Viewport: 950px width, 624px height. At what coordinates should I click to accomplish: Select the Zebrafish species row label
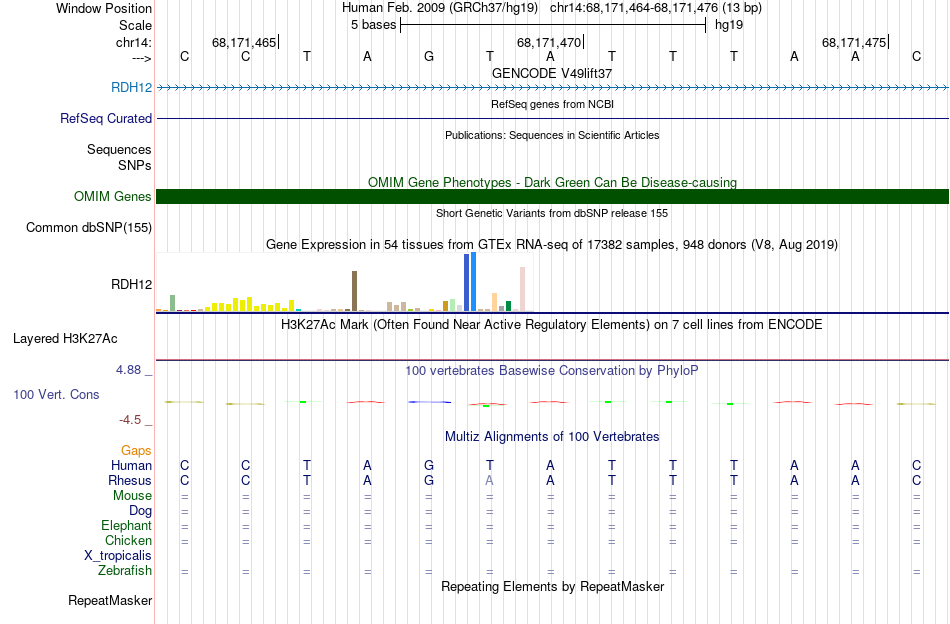point(124,571)
